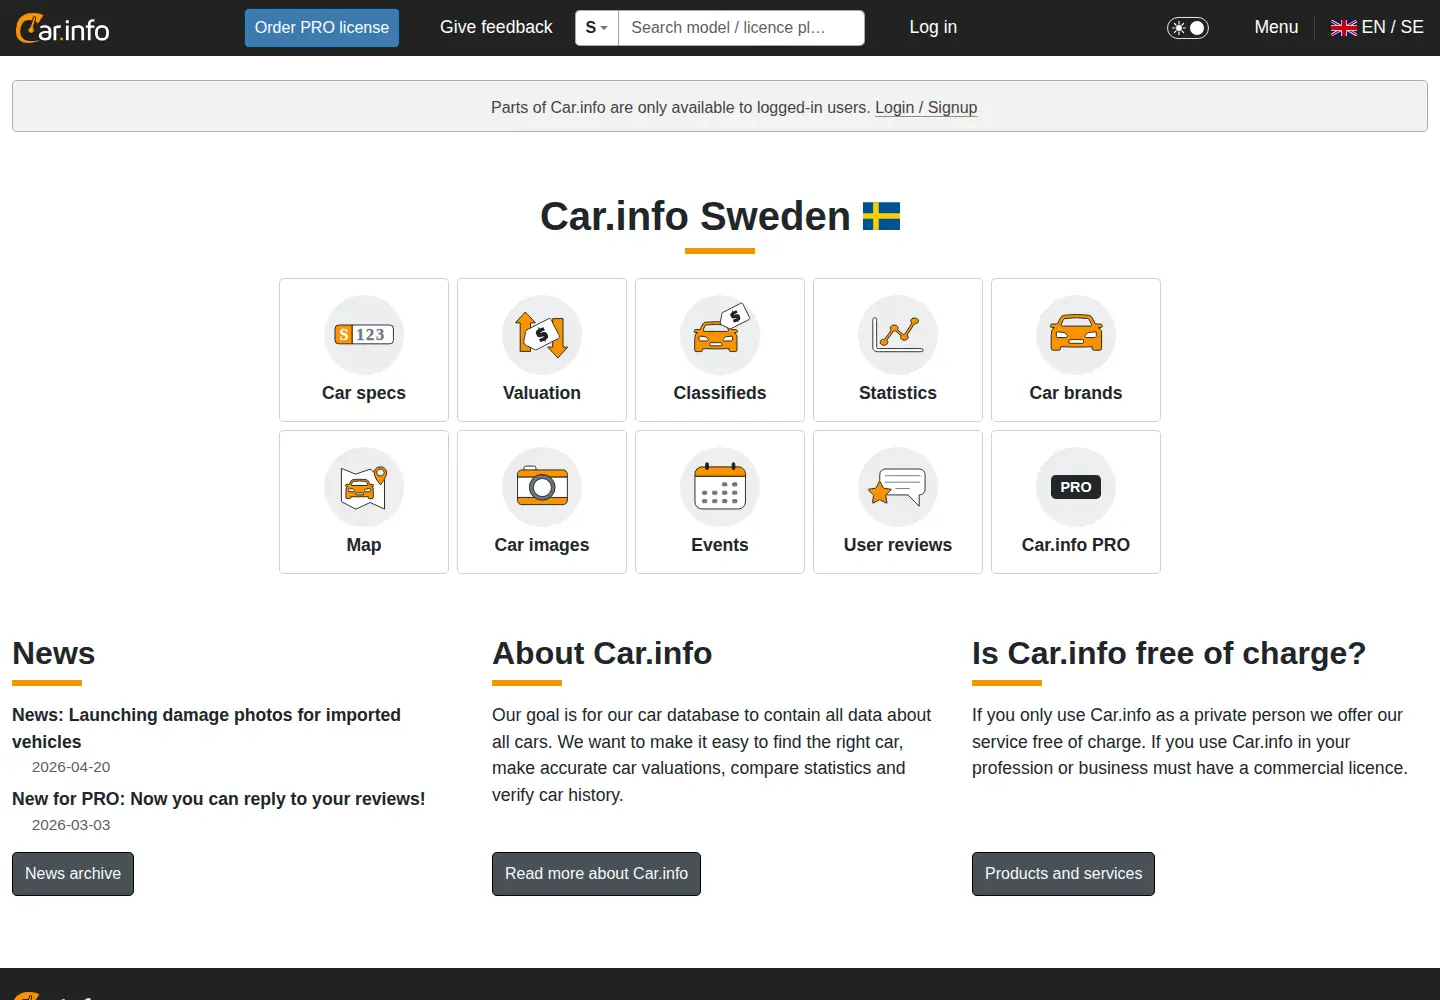Click the 'Car specs' label text
The image size is (1440, 1000).
(x=364, y=393)
